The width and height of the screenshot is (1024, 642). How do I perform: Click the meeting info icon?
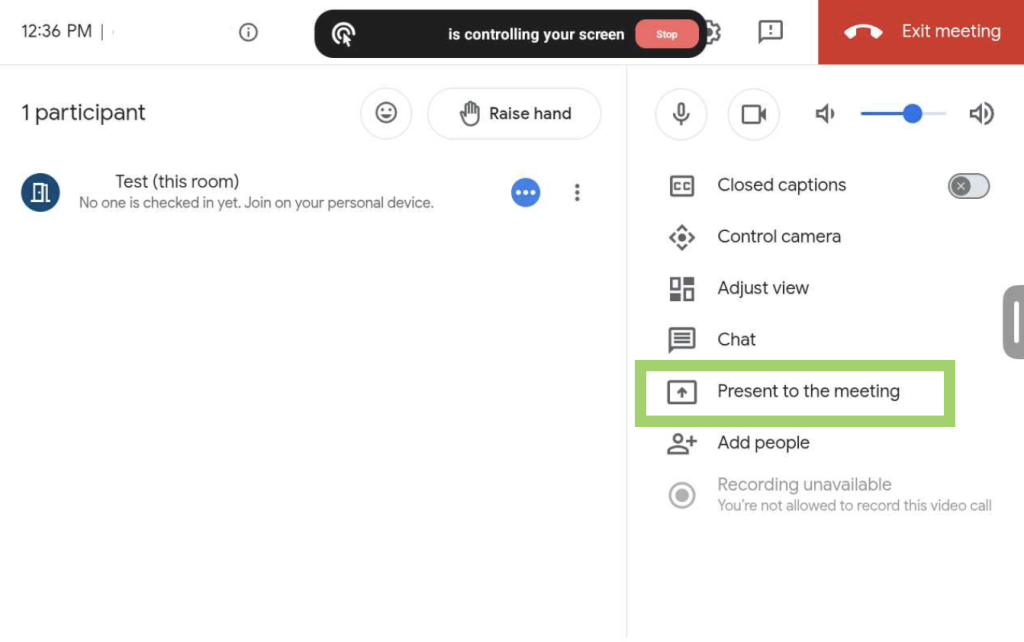pos(249,32)
